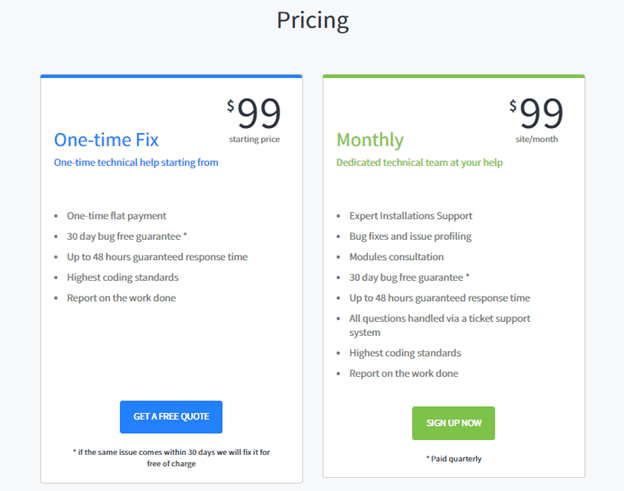Select the 'Bug fixes and issue profiling' item

coord(410,236)
